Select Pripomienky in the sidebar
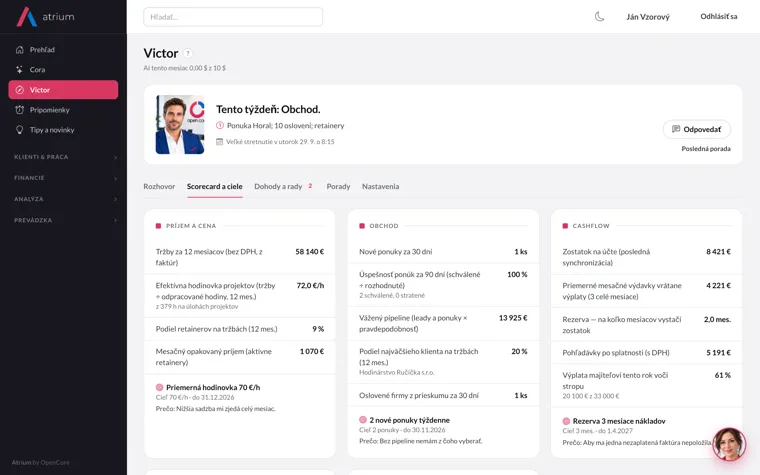760x475 pixels. (63, 110)
